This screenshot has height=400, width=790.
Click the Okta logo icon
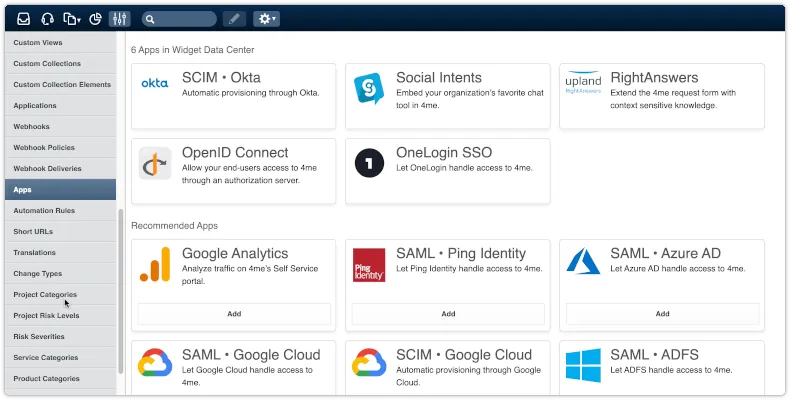(155, 83)
